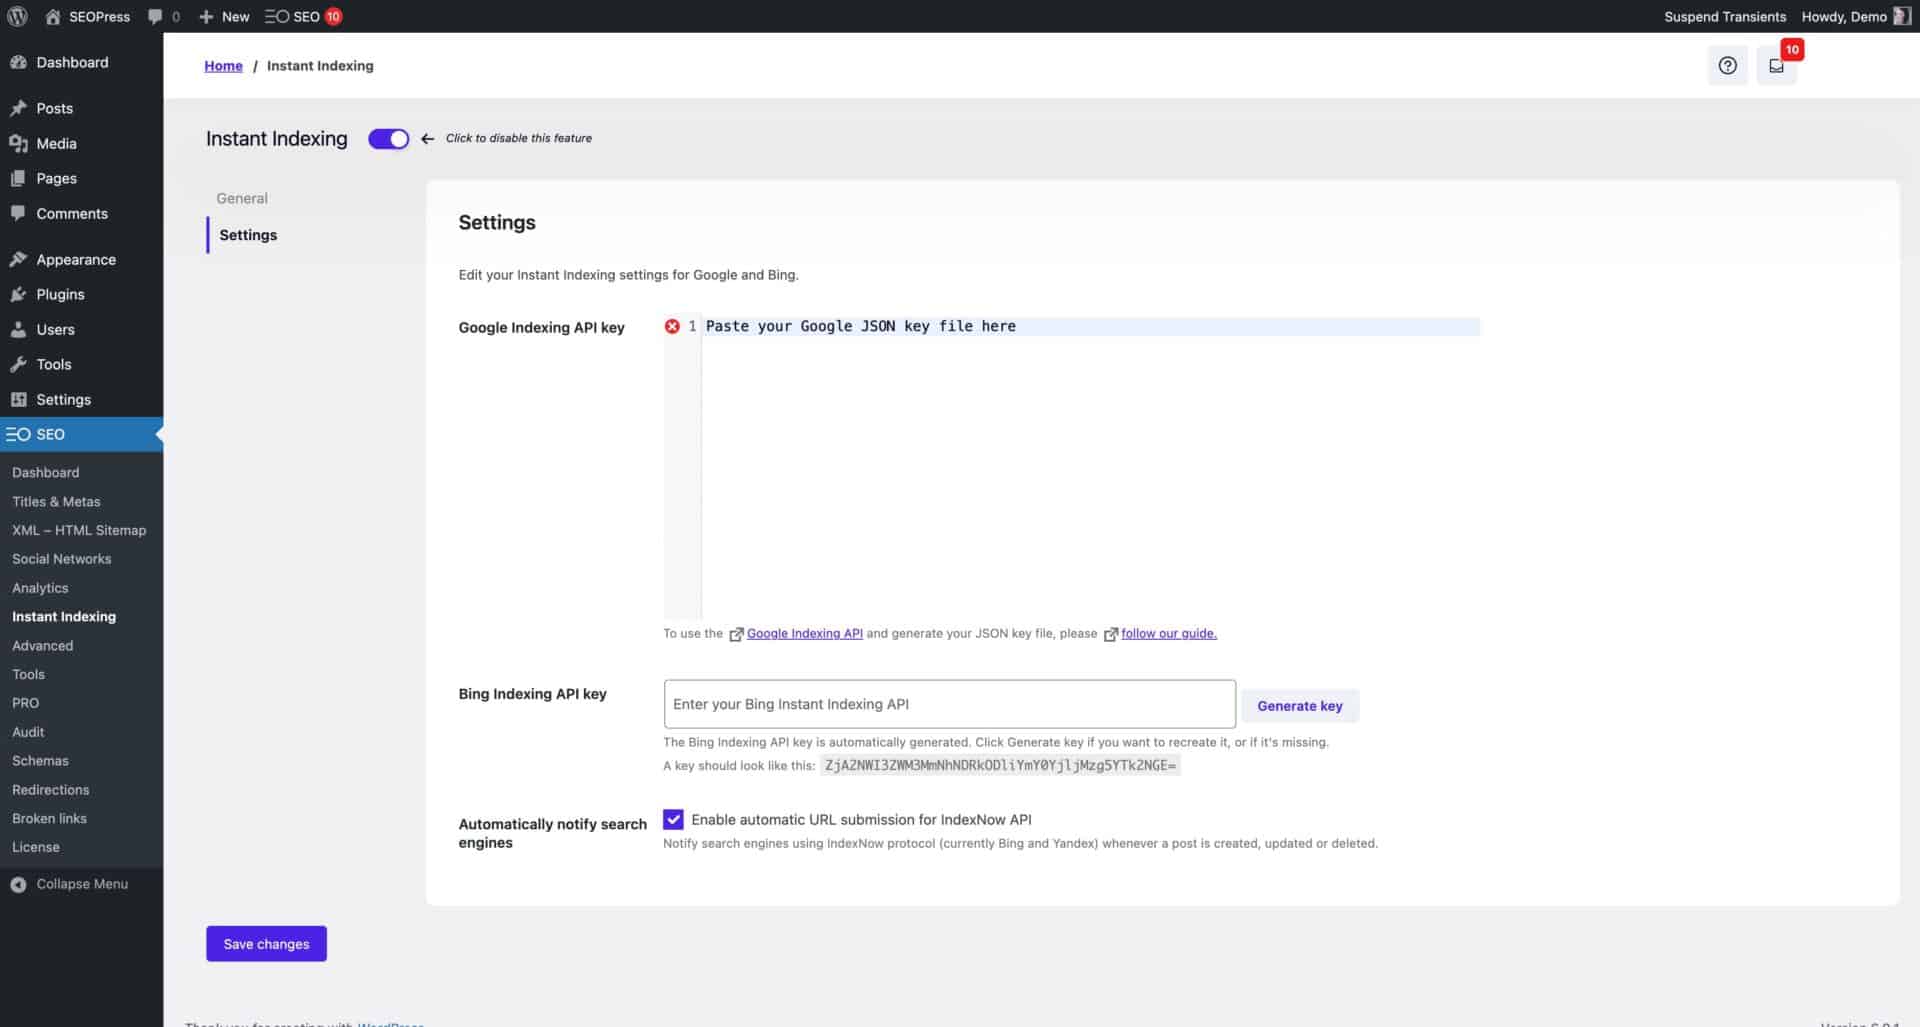Click Suspend Transients in admin bar
1920x1027 pixels.
click(1724, 17)
